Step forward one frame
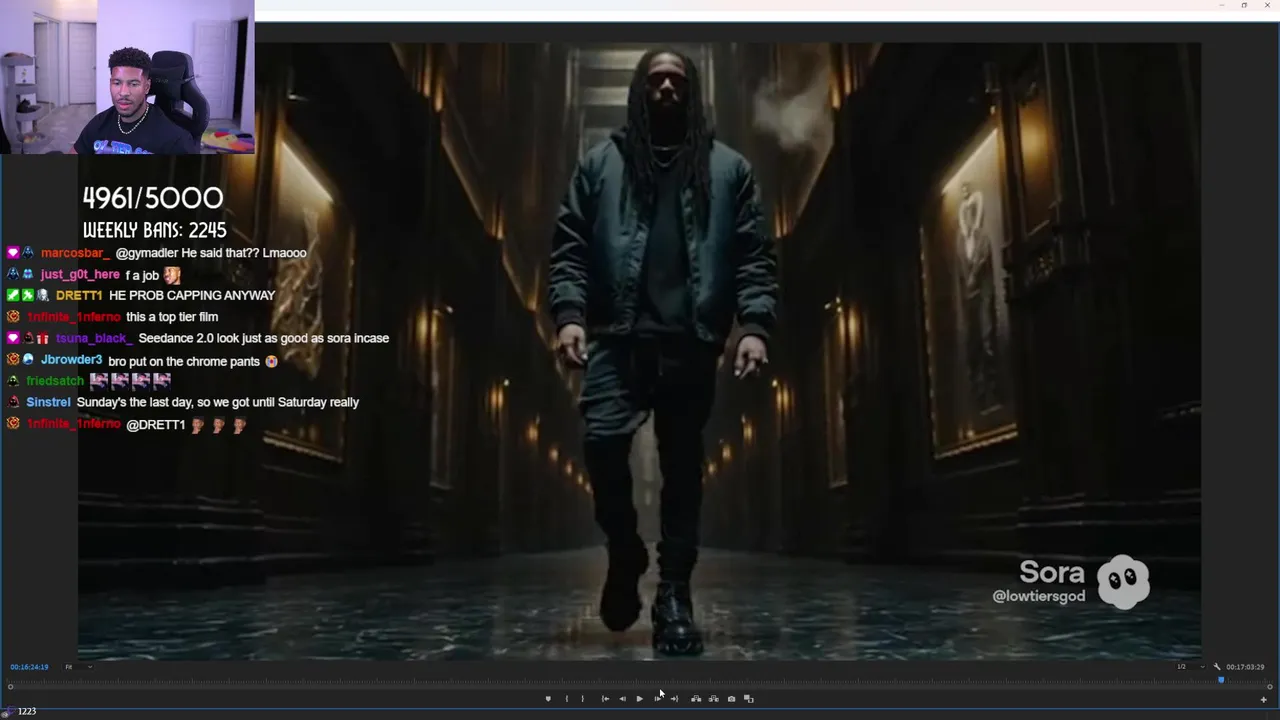The height and width of the screenshot is (720, 1280). [657, 699]
